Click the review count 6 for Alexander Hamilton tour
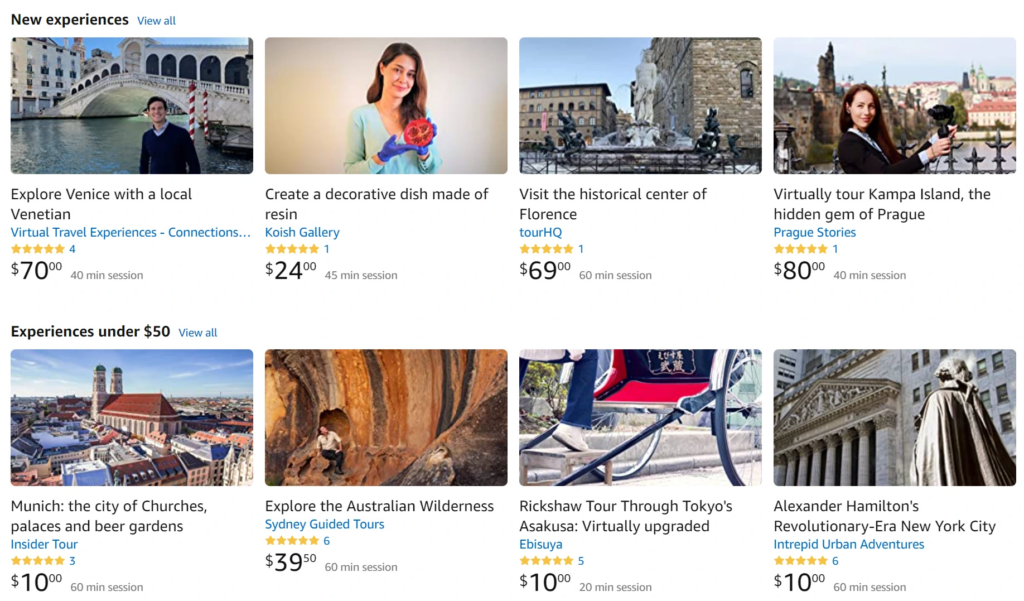The image size is (1024, 601). click(x=837, y=561)
